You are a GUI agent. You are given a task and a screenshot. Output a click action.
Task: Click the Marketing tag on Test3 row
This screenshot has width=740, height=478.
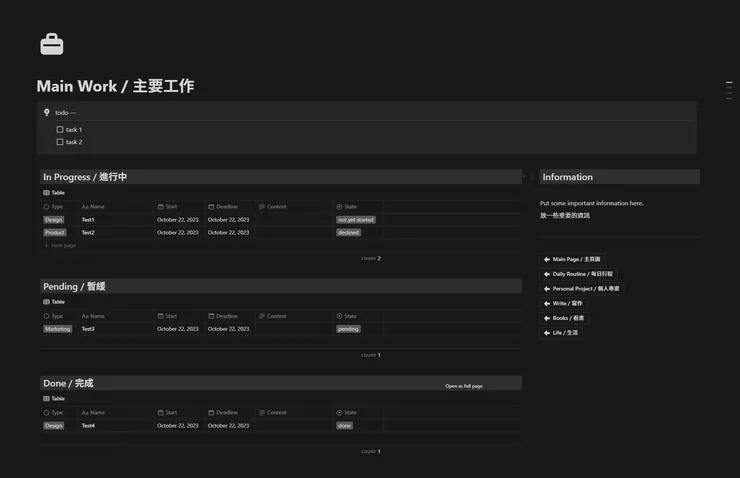[x=58, y=329]
